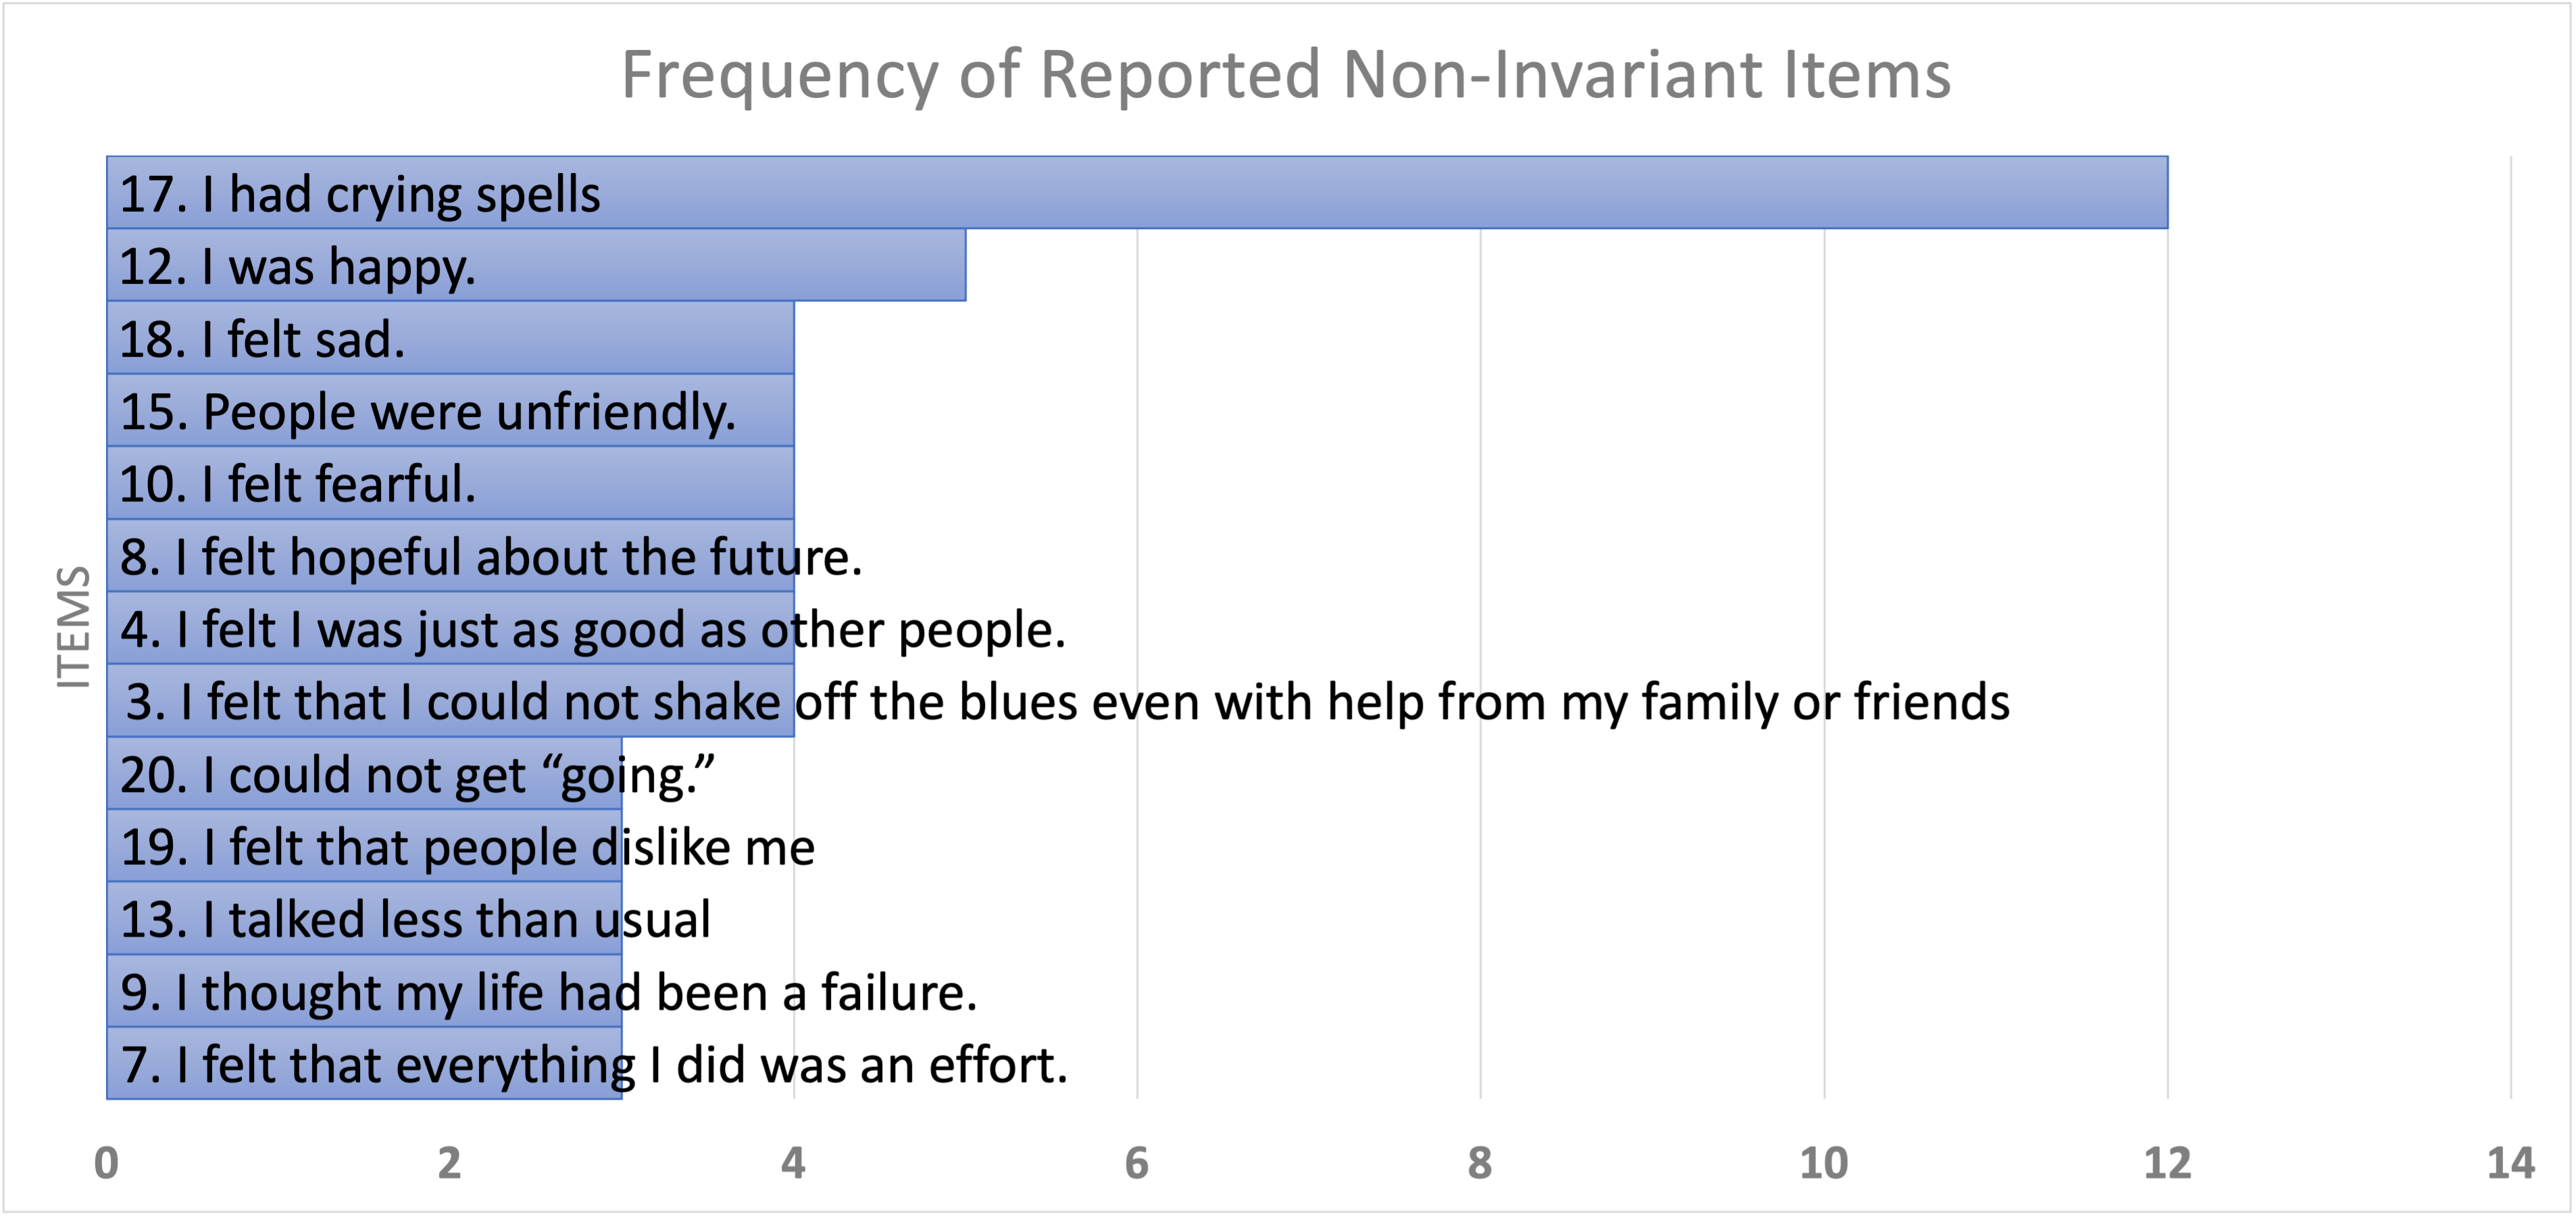Click '13. I talked less than usual' bar
The image size is (2576, 1217).
pyautogui.click(x=364, y=919)
